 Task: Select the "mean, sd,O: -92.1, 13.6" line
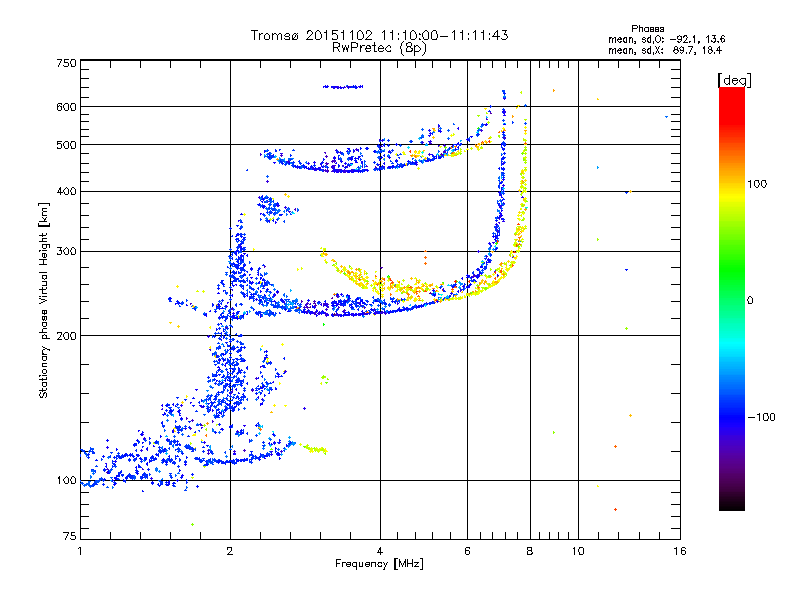pyautogui.click(x=666, y=39)
